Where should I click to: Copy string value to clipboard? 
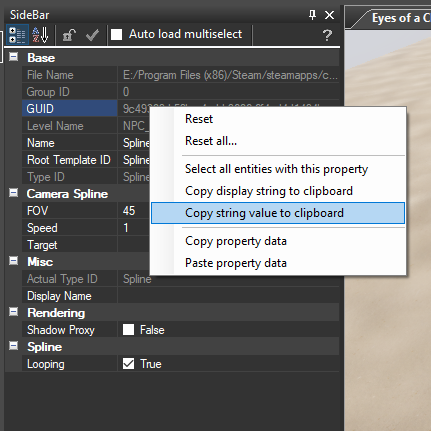click(278, 213)
